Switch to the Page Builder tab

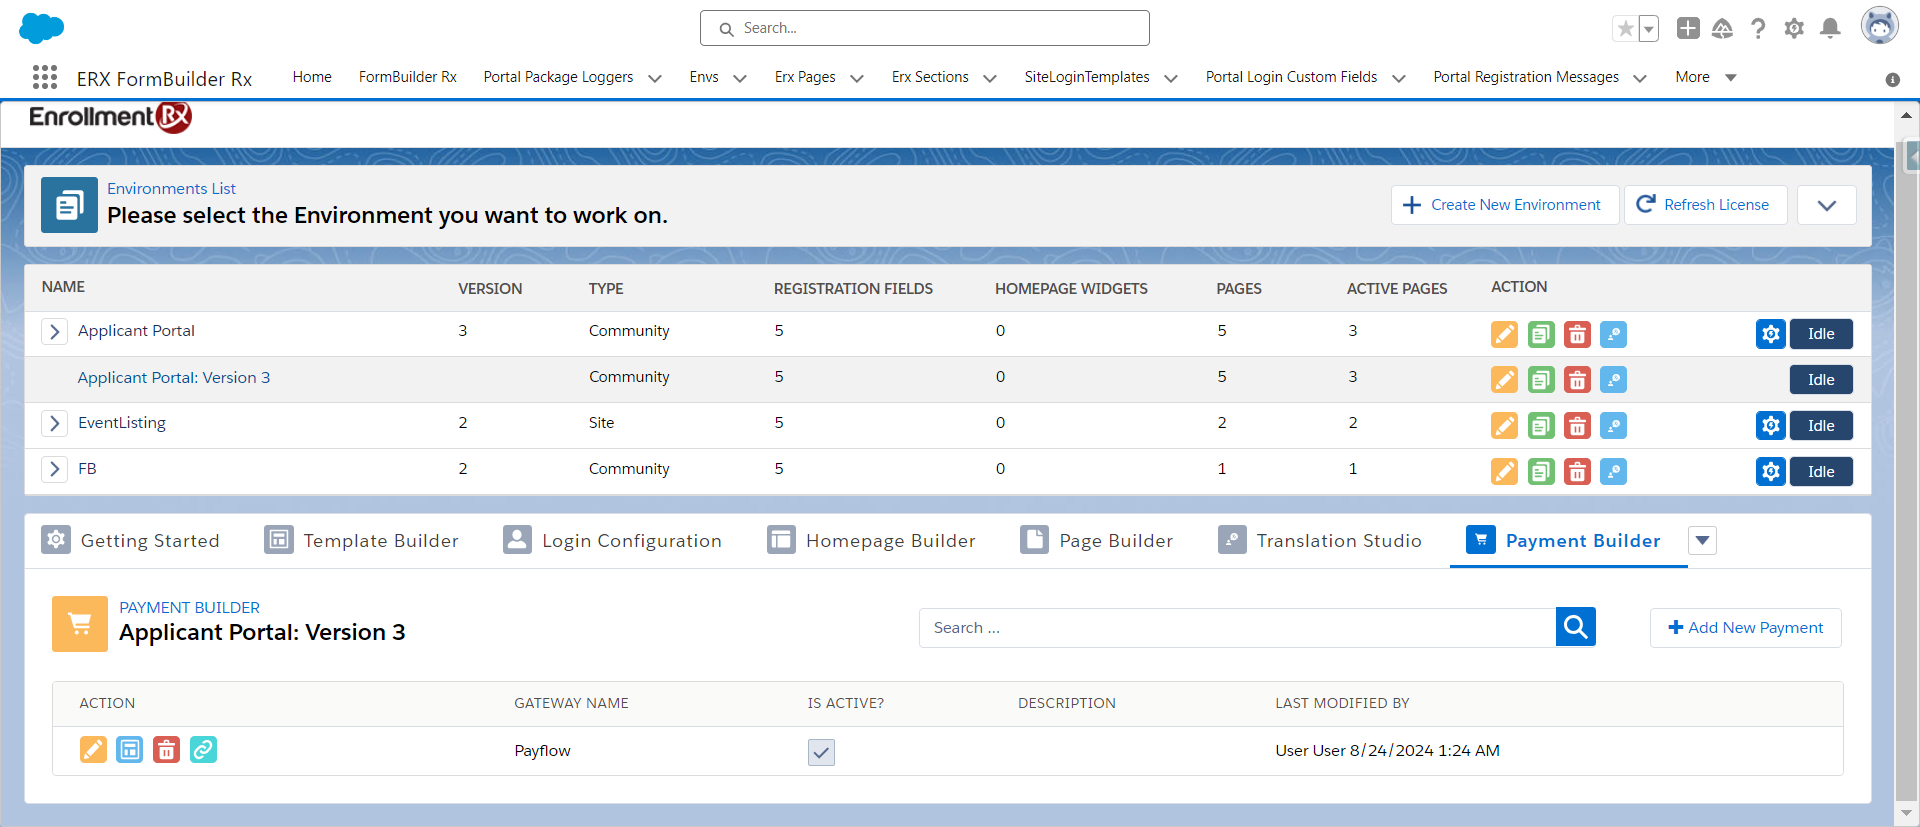[x=1097, y=541]
